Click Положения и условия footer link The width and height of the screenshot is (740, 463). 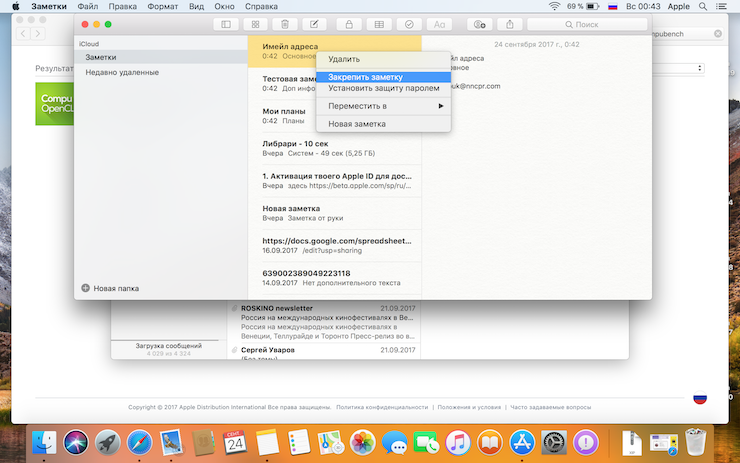coord(469,407)
